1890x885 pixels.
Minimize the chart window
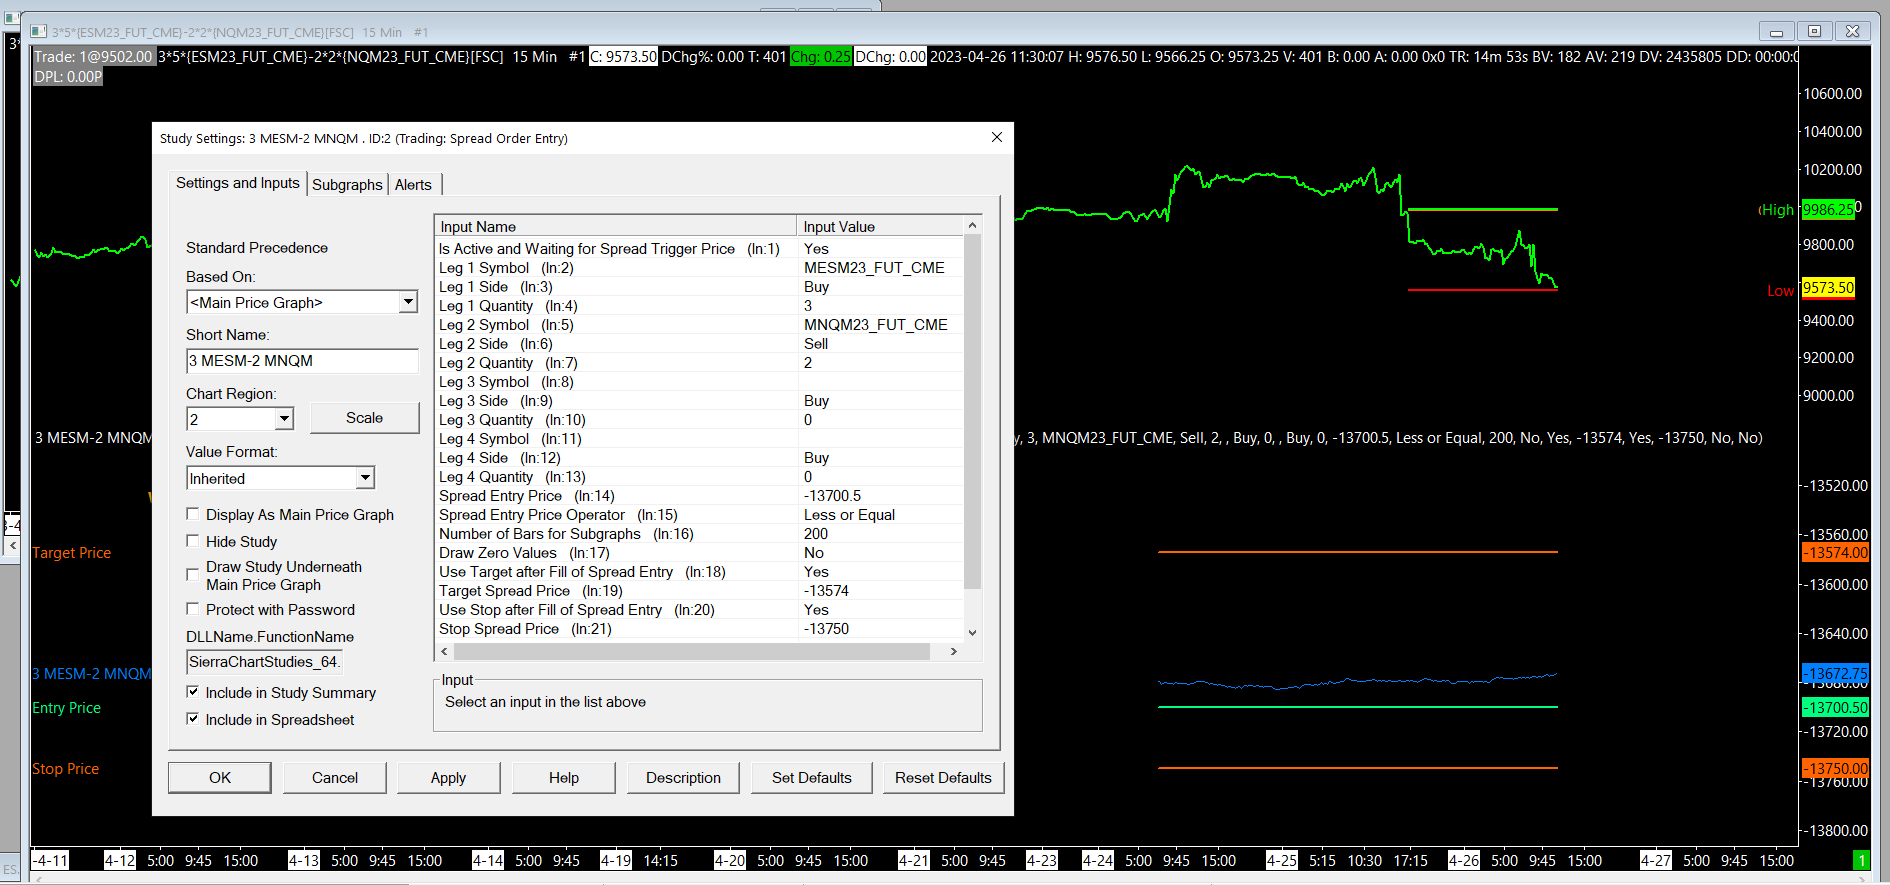1777,32
